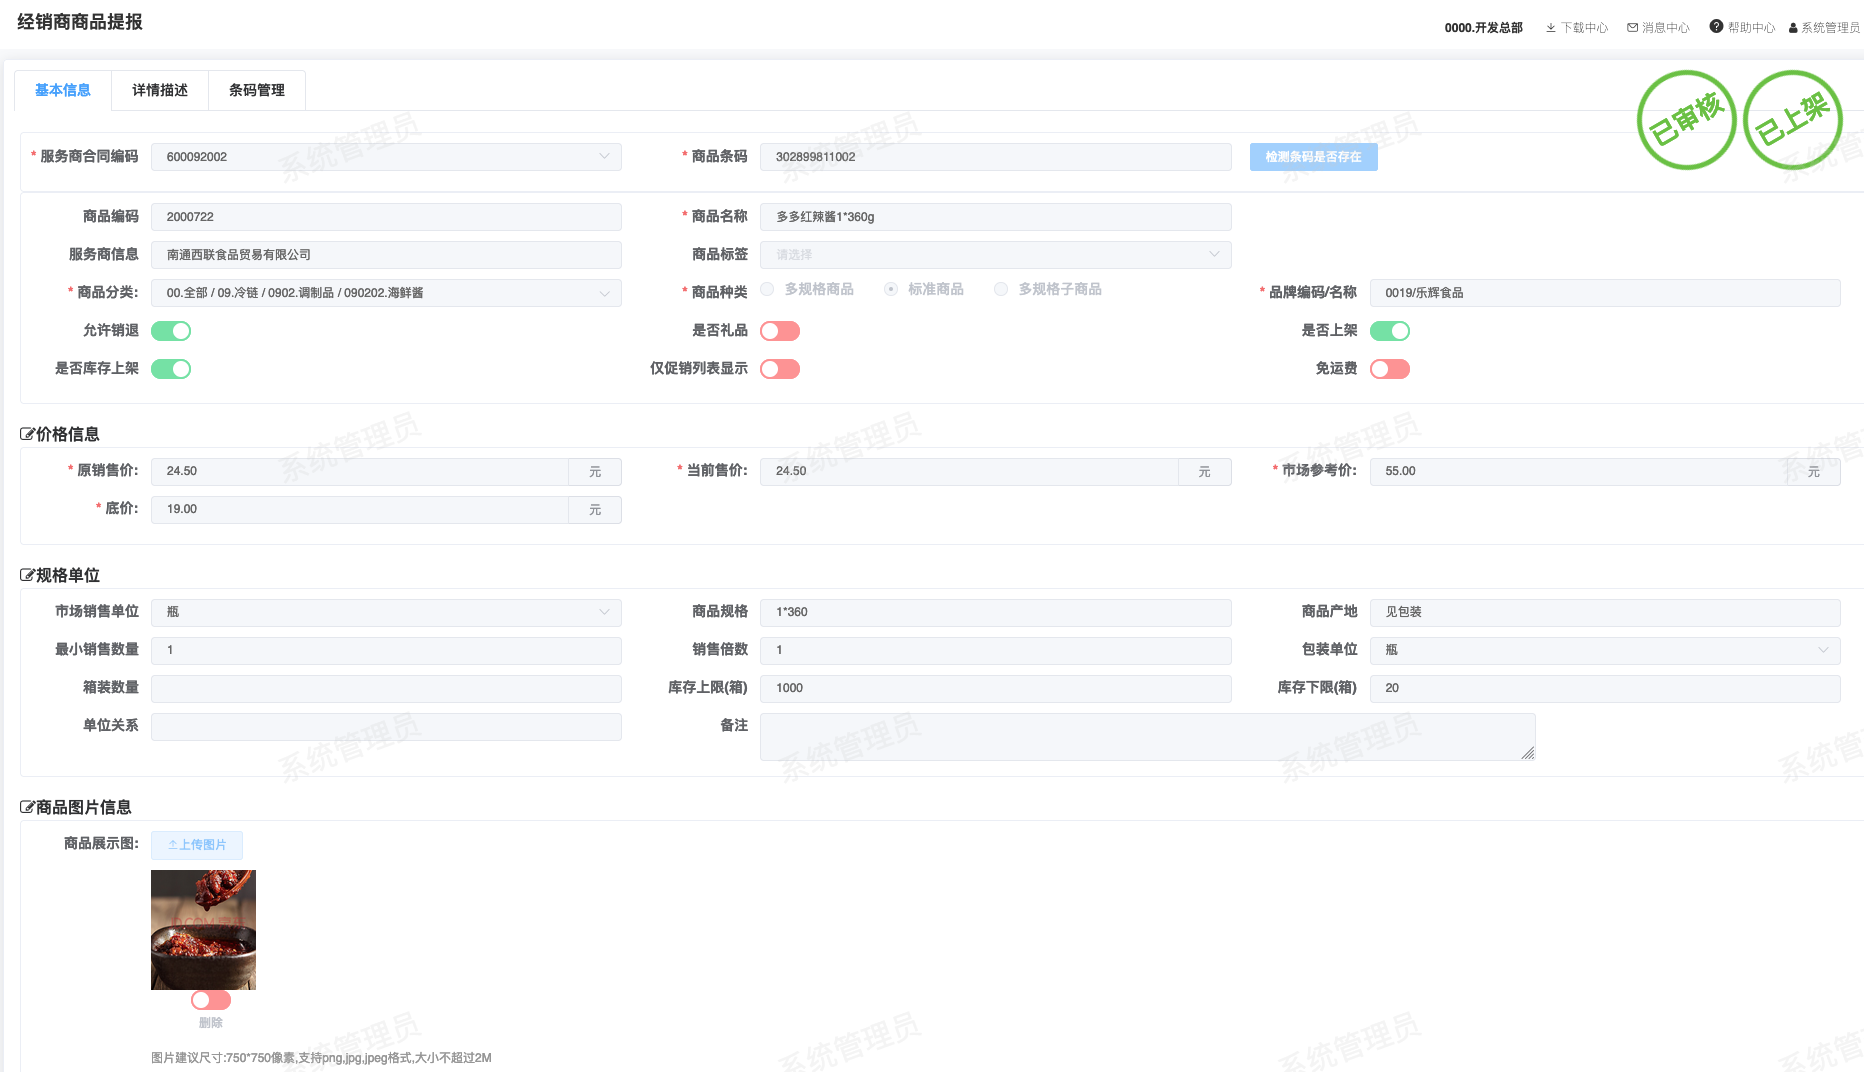Select the 多规格商品 radio option
The image size is (1864, 1072).
(x=767, y=289)
